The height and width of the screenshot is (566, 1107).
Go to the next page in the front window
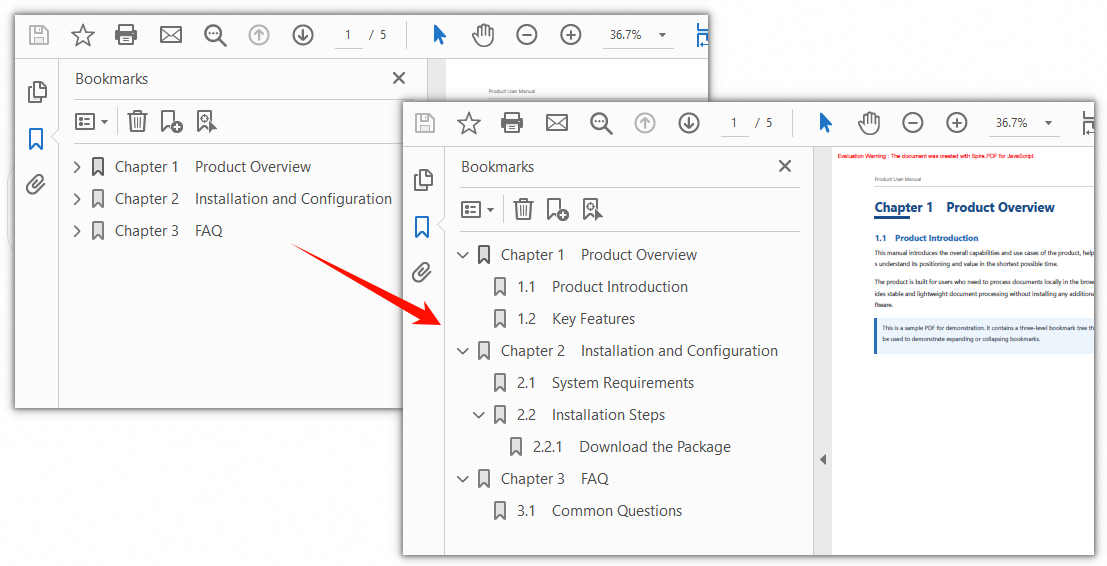689,123
